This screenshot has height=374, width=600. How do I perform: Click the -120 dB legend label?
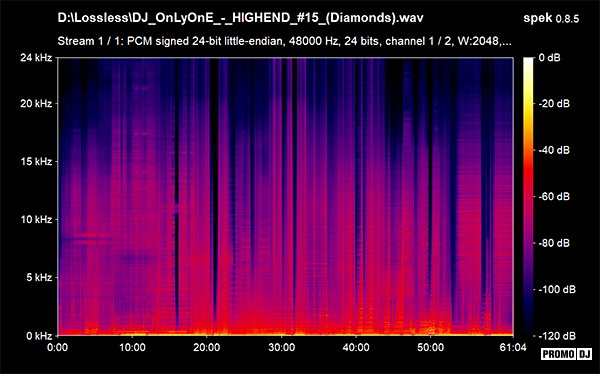pos(557,336)
